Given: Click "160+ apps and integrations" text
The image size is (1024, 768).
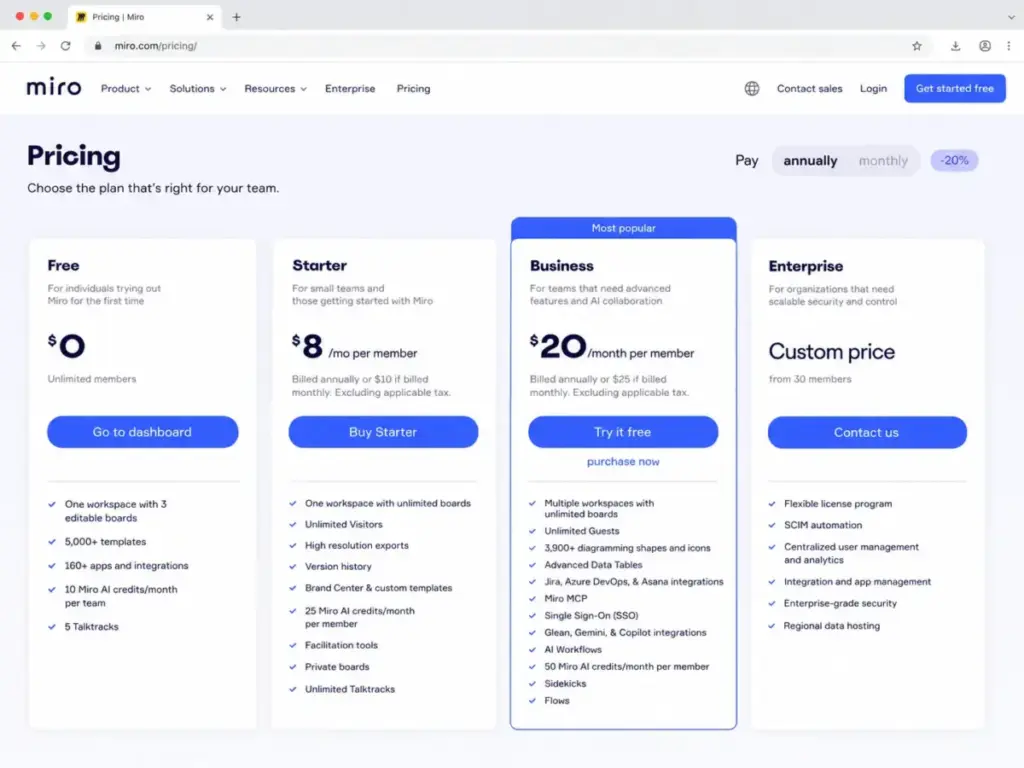Looking at the screenshot, I should pyautogui.click(x=126, y=566).
